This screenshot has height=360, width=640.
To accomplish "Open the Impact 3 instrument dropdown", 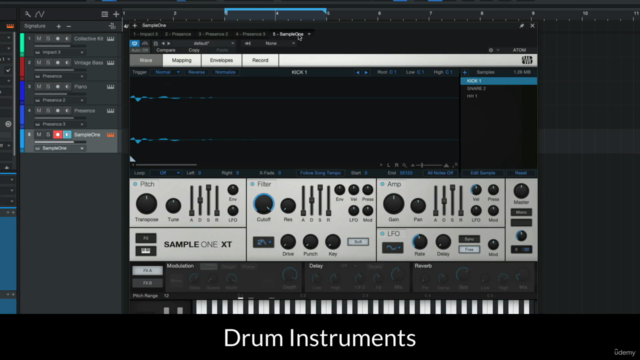I will [x=60, y=52].
